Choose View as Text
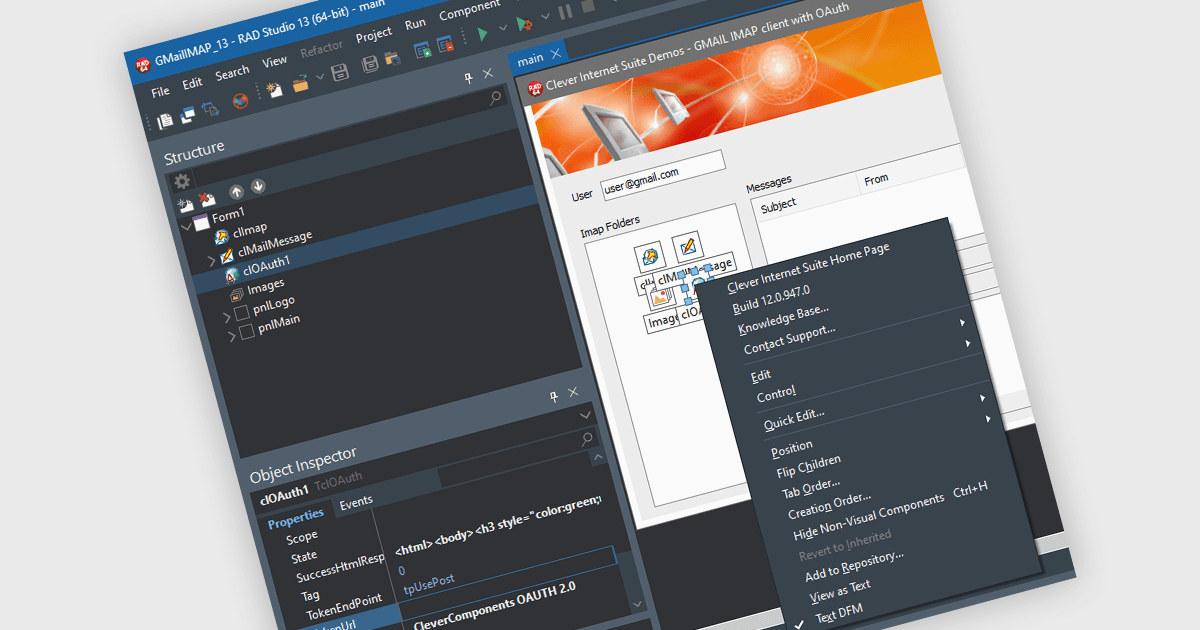The height and width of the screenshot is (630, 1200). click(x=840, y=591)
